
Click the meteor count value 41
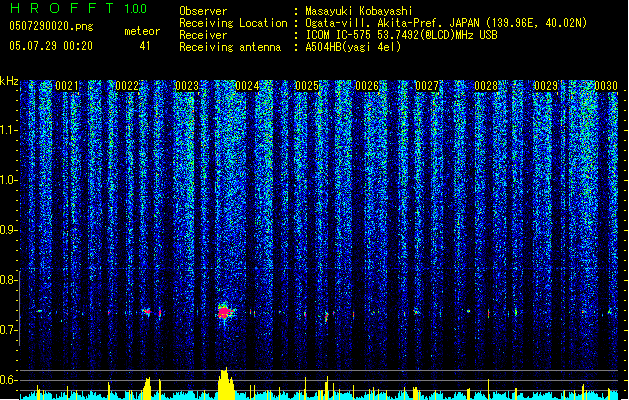click(145, 46)
